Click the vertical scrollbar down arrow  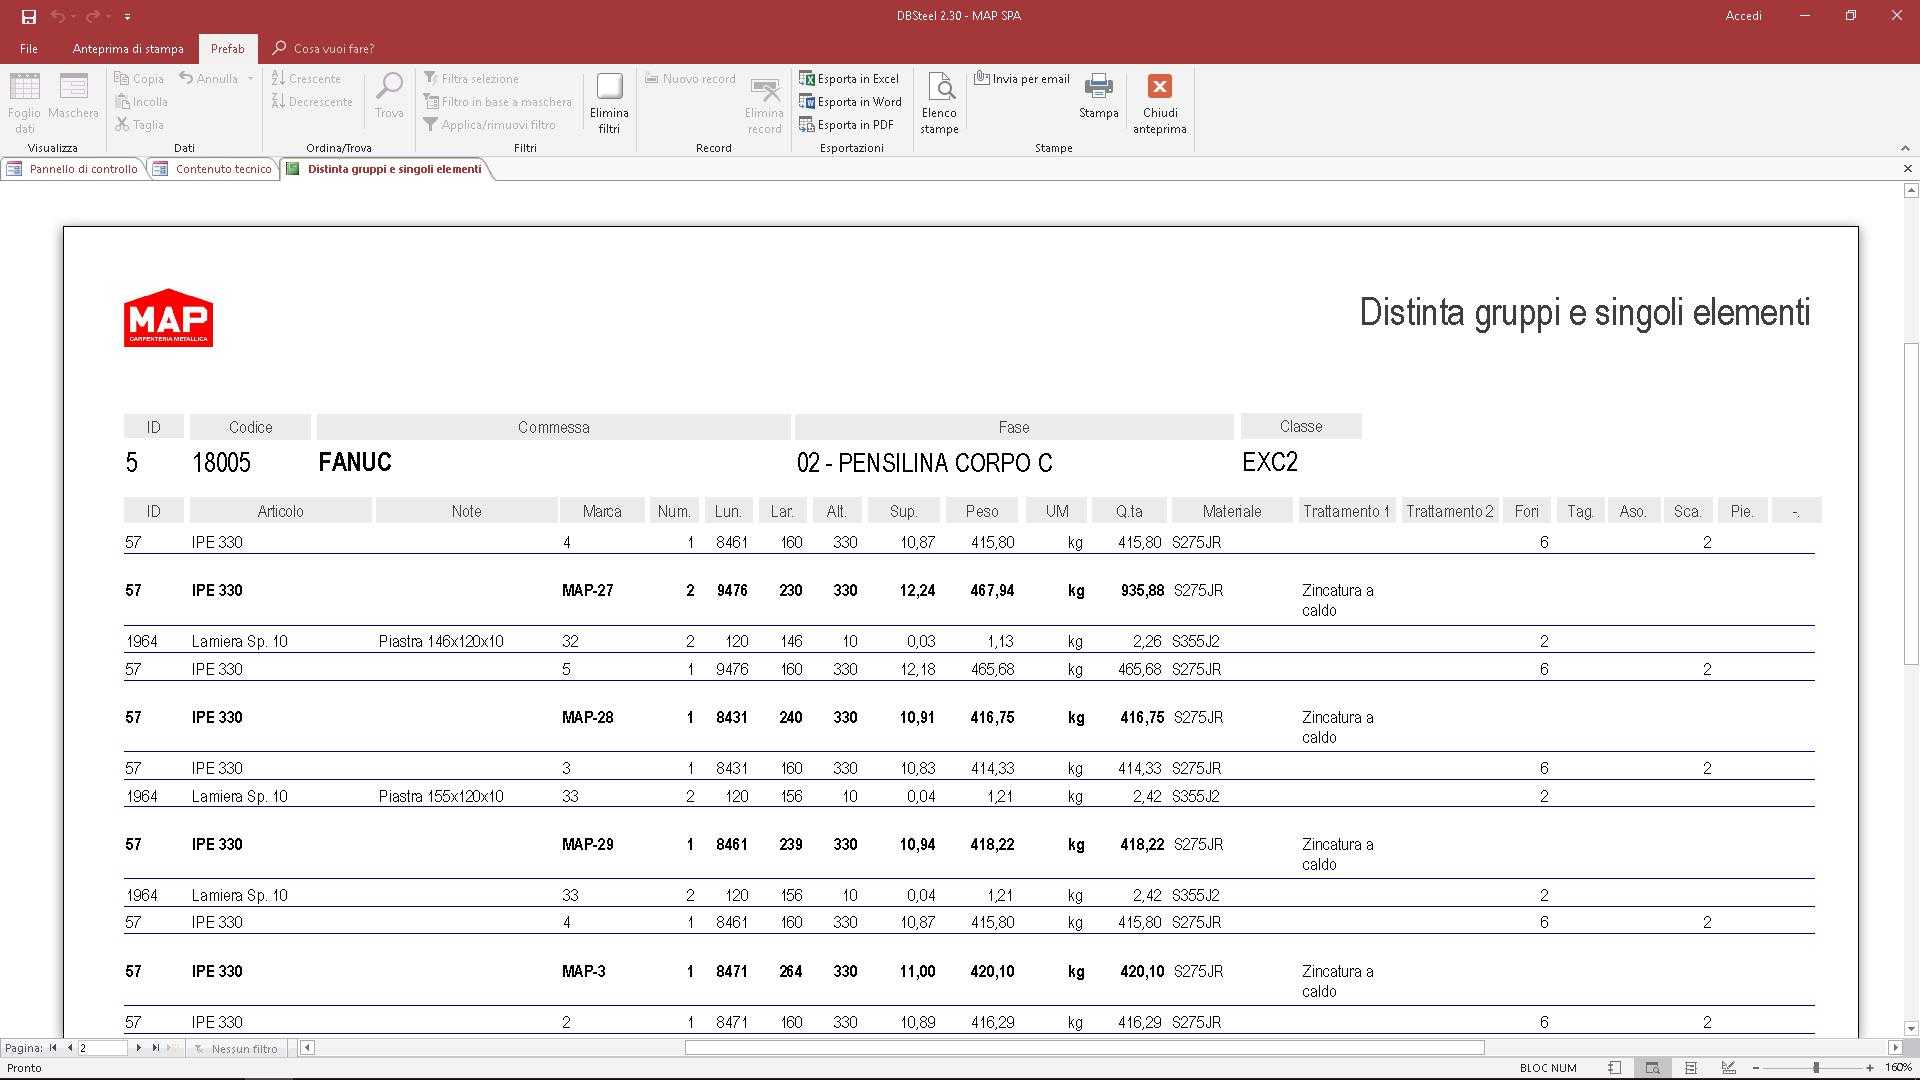coord(1911,1028)
